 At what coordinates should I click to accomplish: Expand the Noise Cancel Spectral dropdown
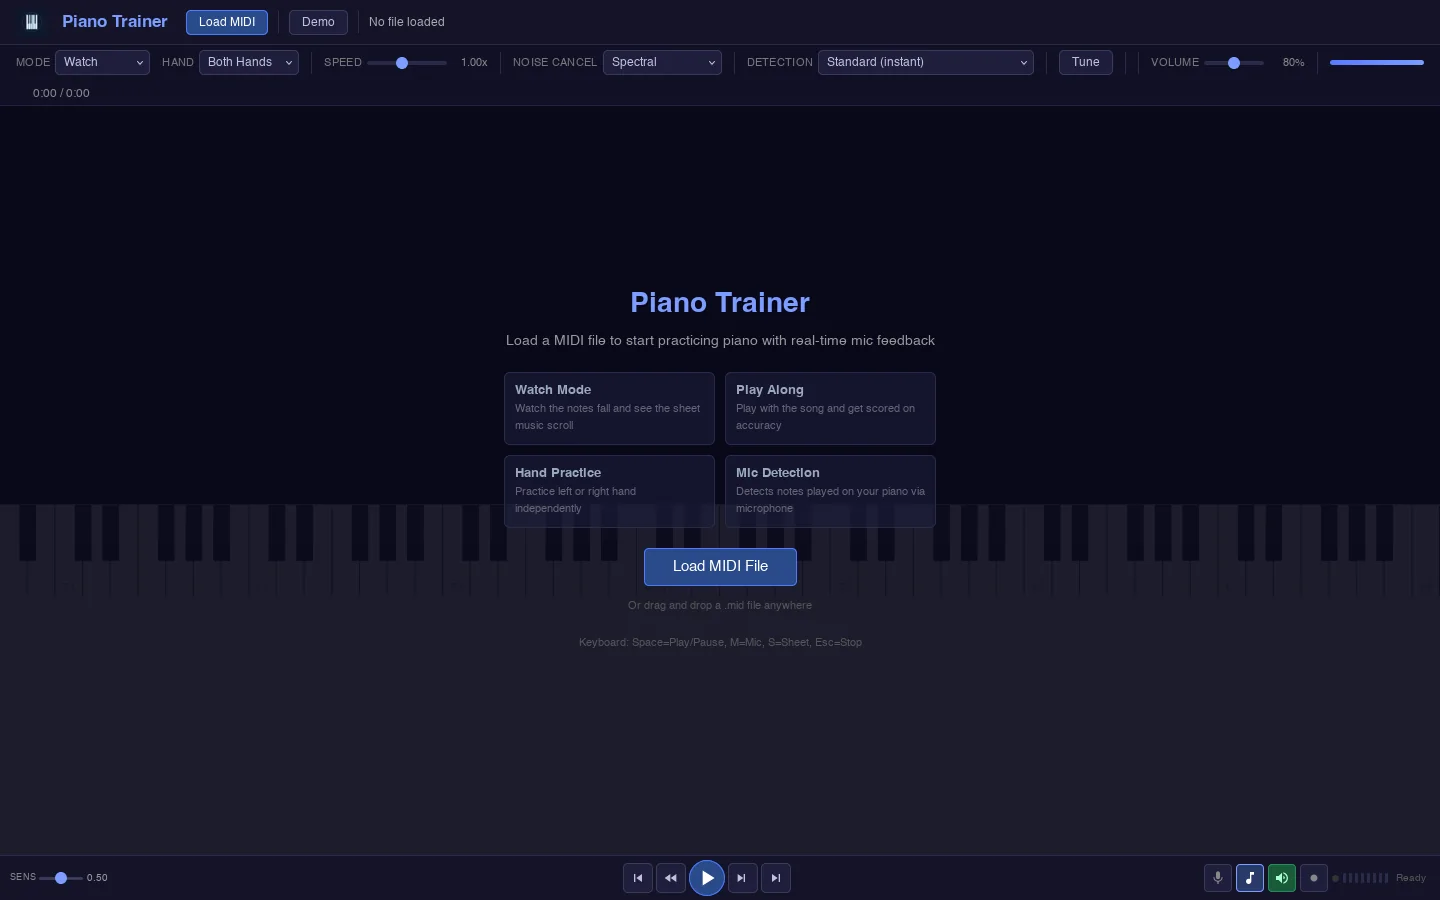click(662, 62)
